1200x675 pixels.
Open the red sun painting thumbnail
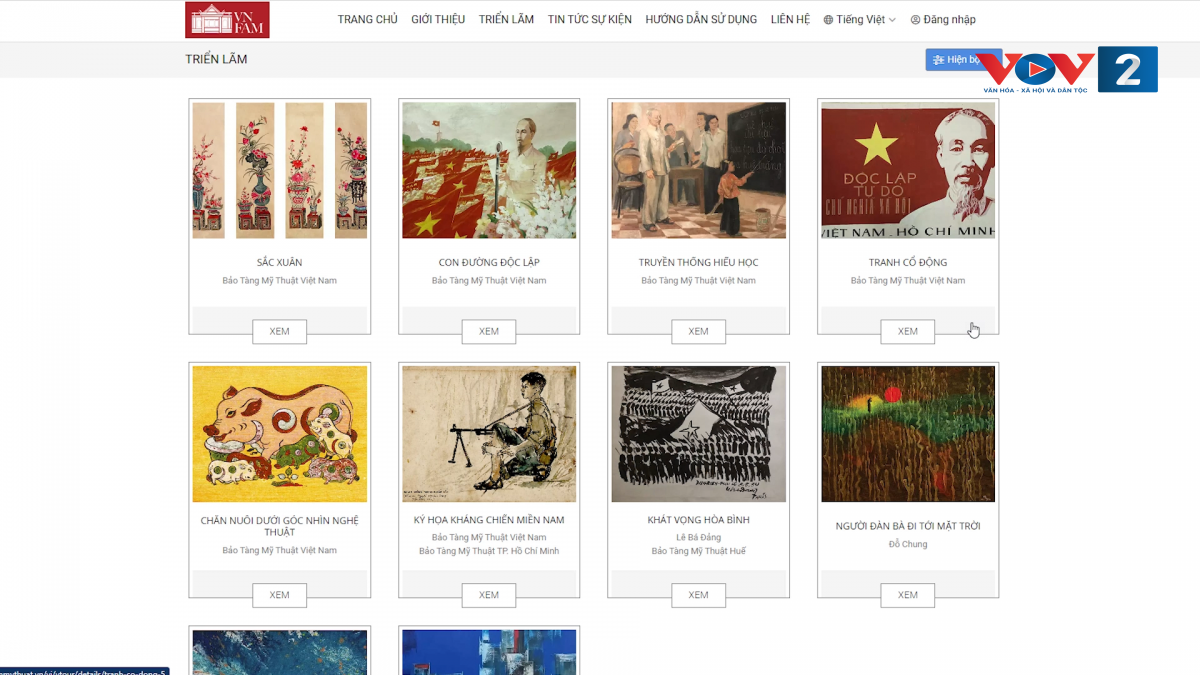pos(908,434)
